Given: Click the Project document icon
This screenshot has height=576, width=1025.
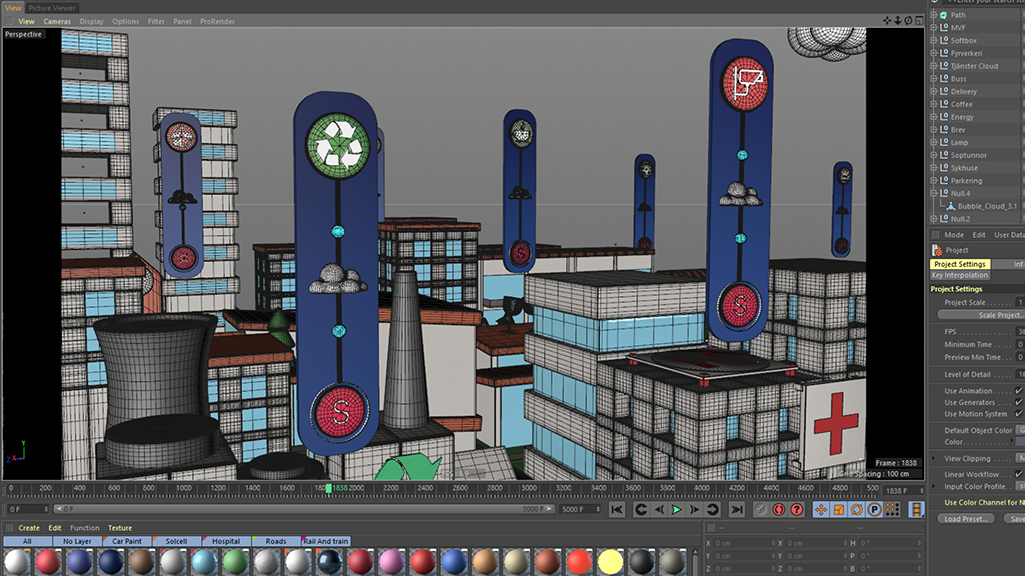Looking at the screenshot, I should click(x=937, y=250).
